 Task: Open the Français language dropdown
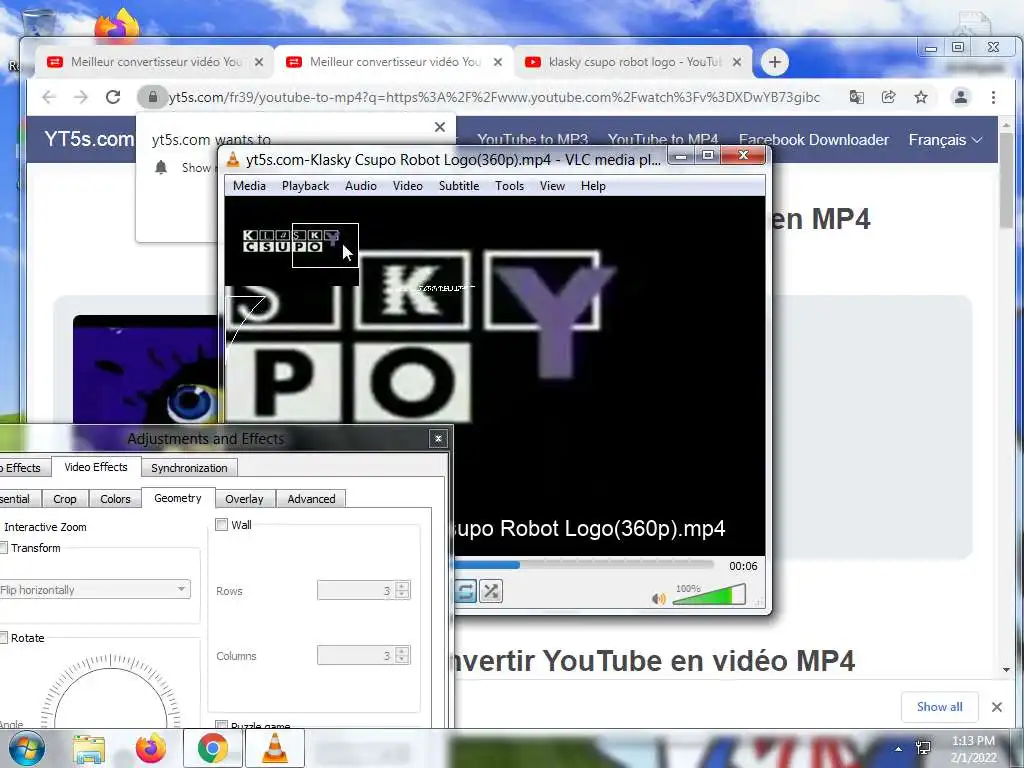point(944,140)
